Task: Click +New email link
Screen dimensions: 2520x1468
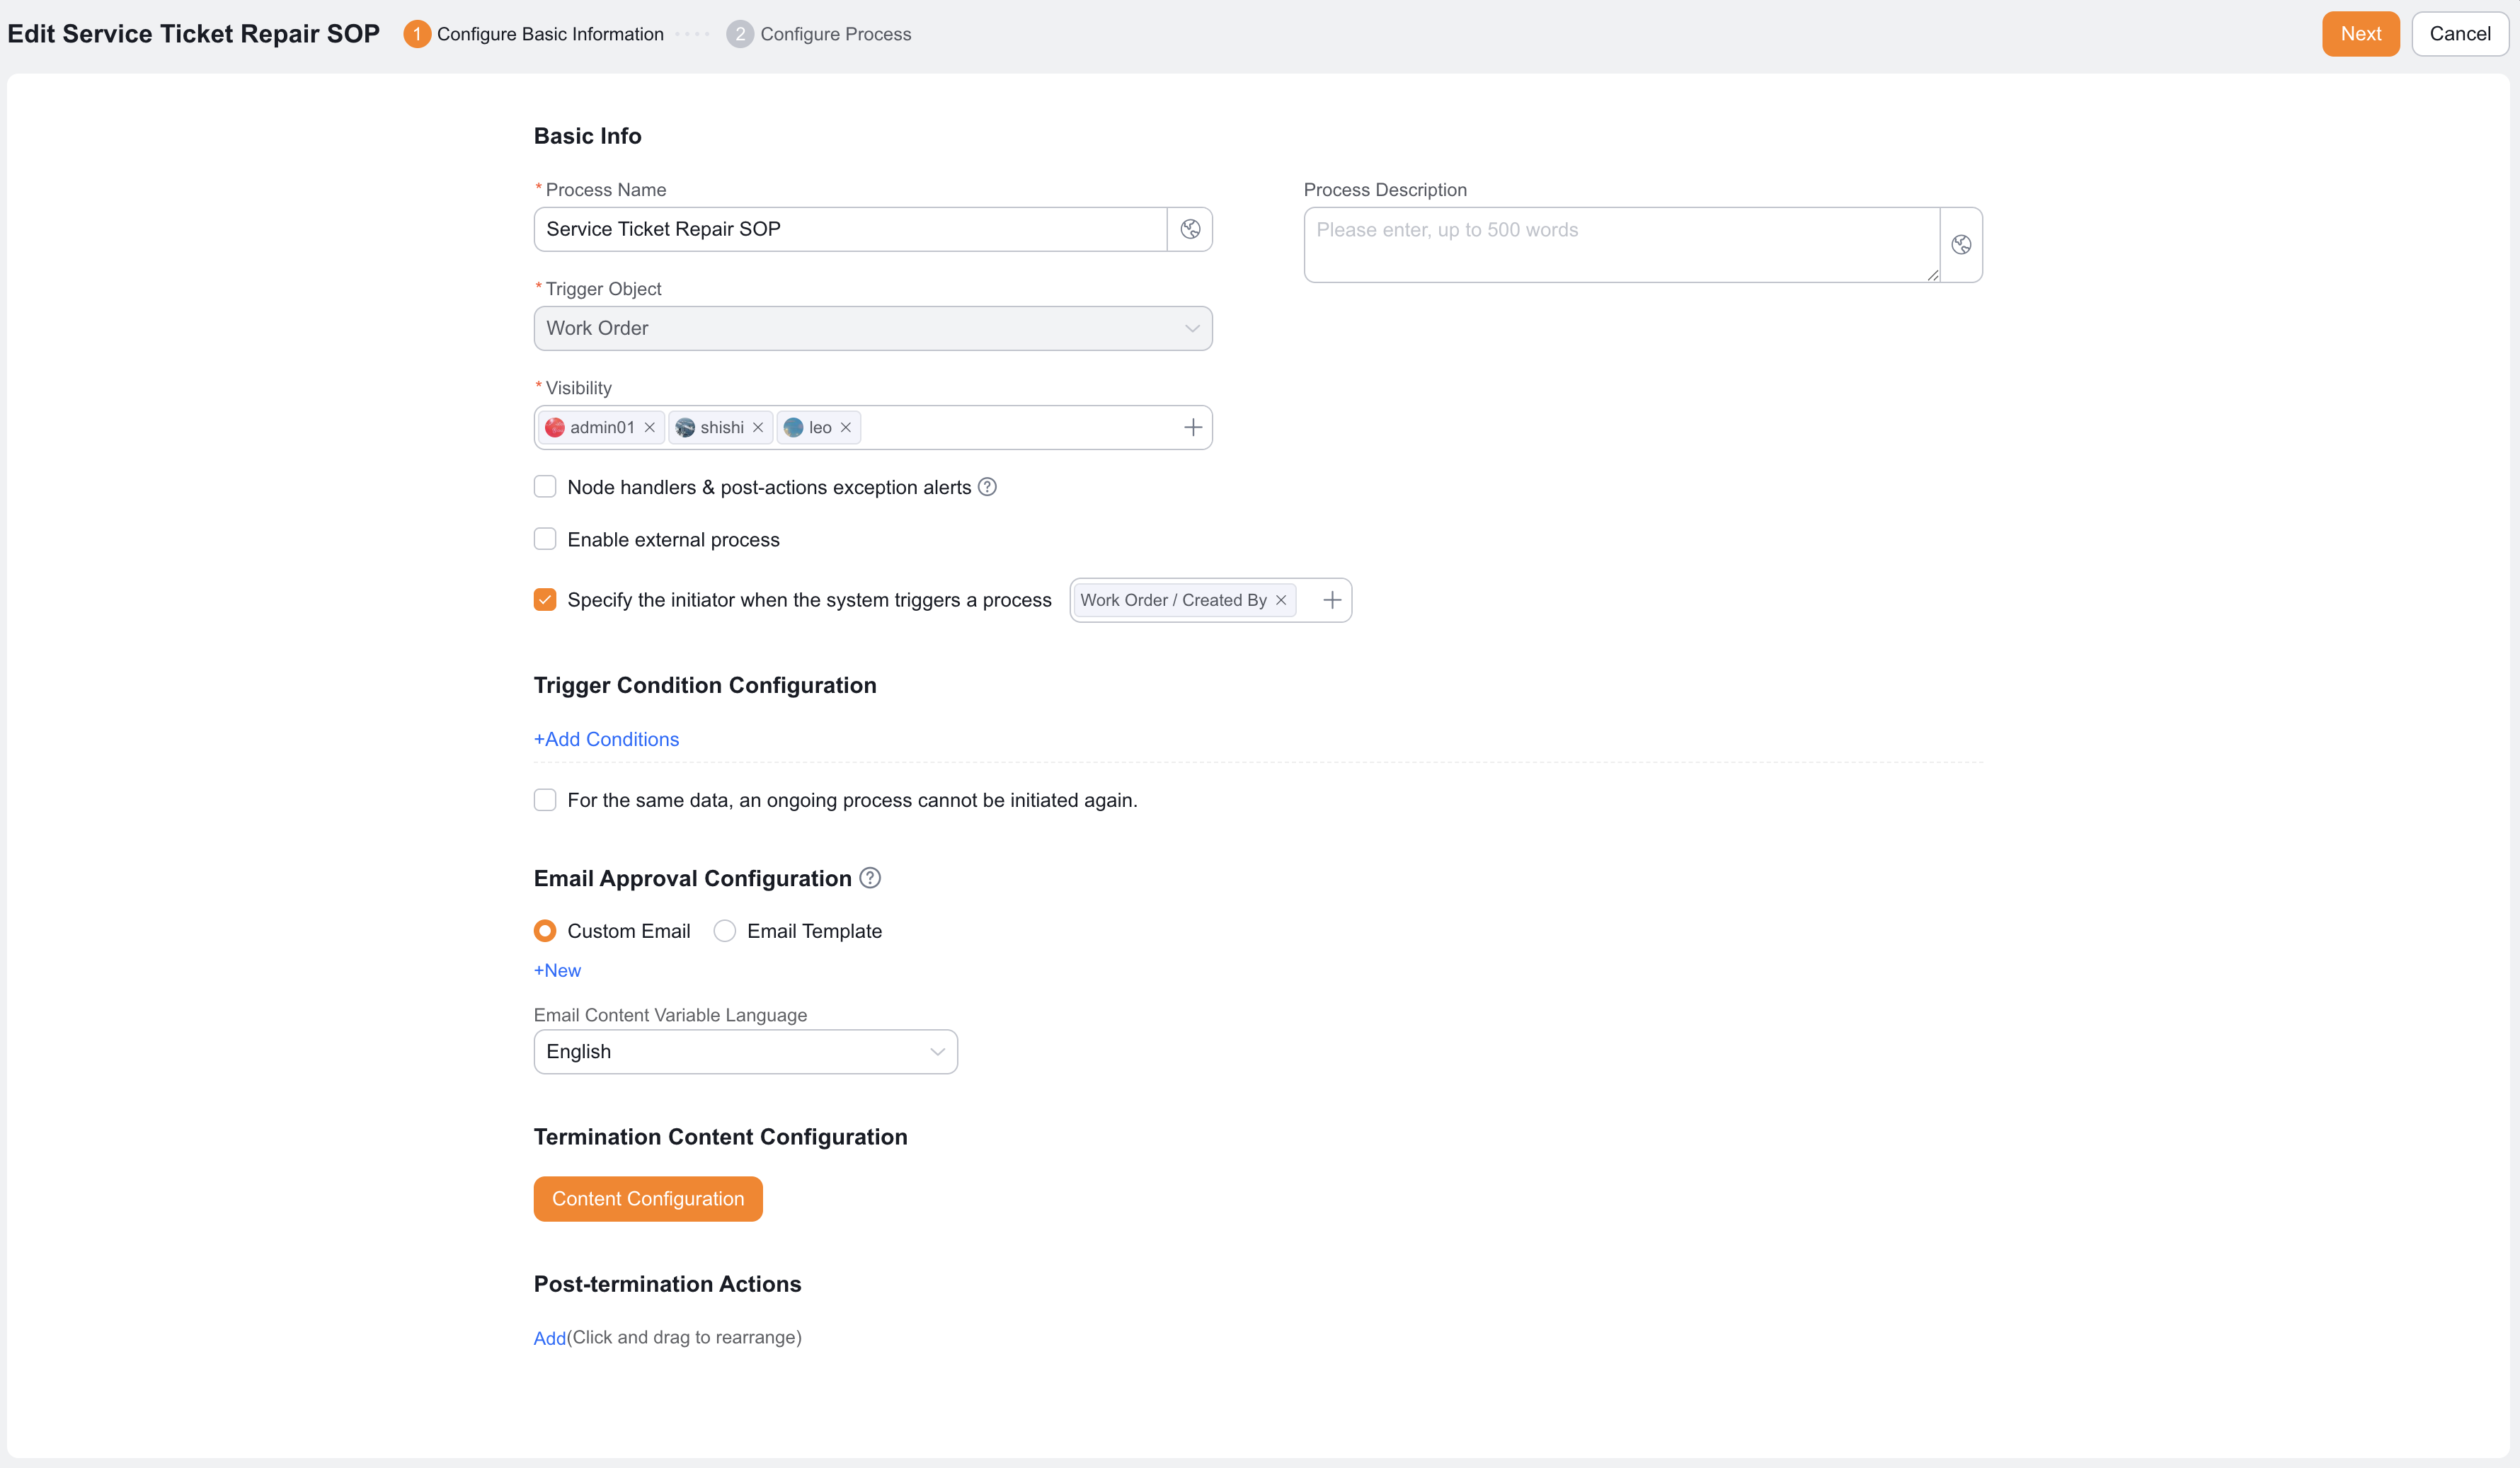Action: click(557, 970)
